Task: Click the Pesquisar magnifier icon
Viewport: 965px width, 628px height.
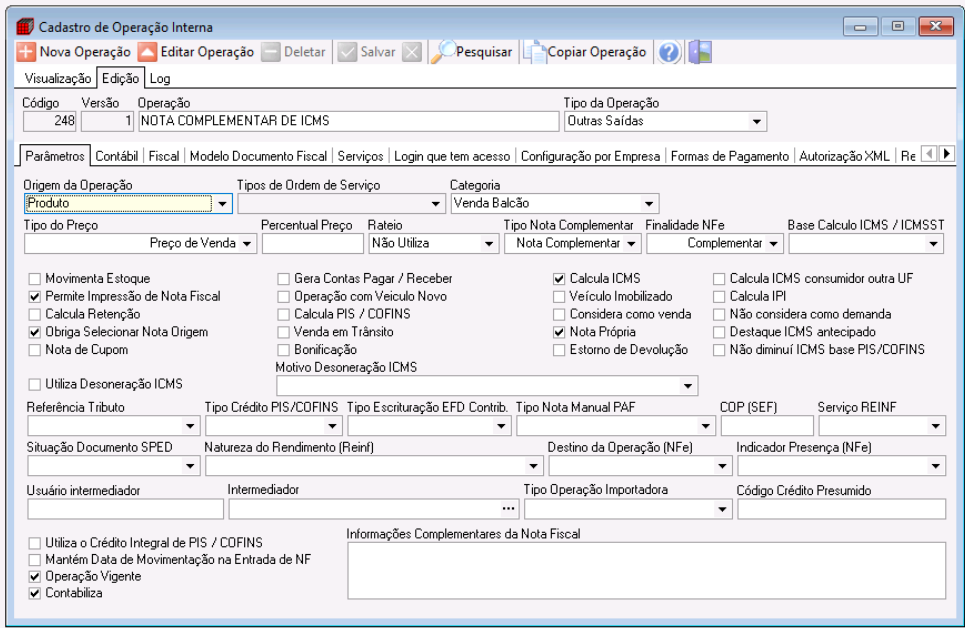Action: pyautogui.click(x=442, y=52)
